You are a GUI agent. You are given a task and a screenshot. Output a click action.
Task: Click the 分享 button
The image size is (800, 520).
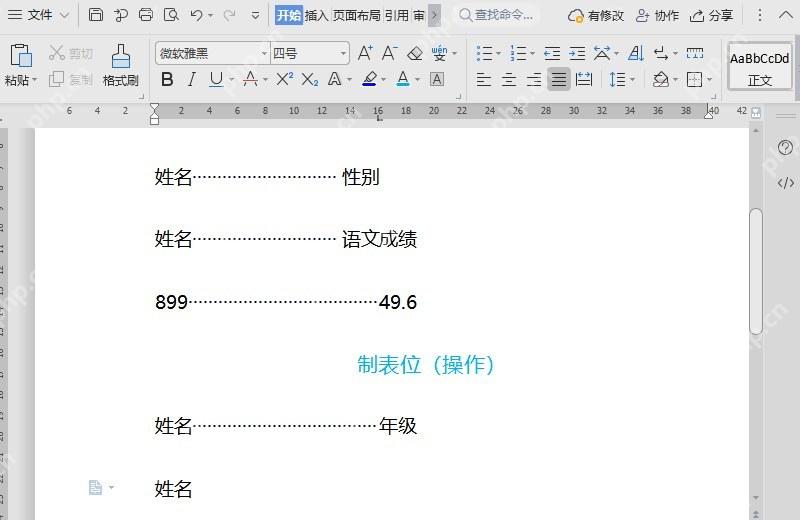pos(711,15)
